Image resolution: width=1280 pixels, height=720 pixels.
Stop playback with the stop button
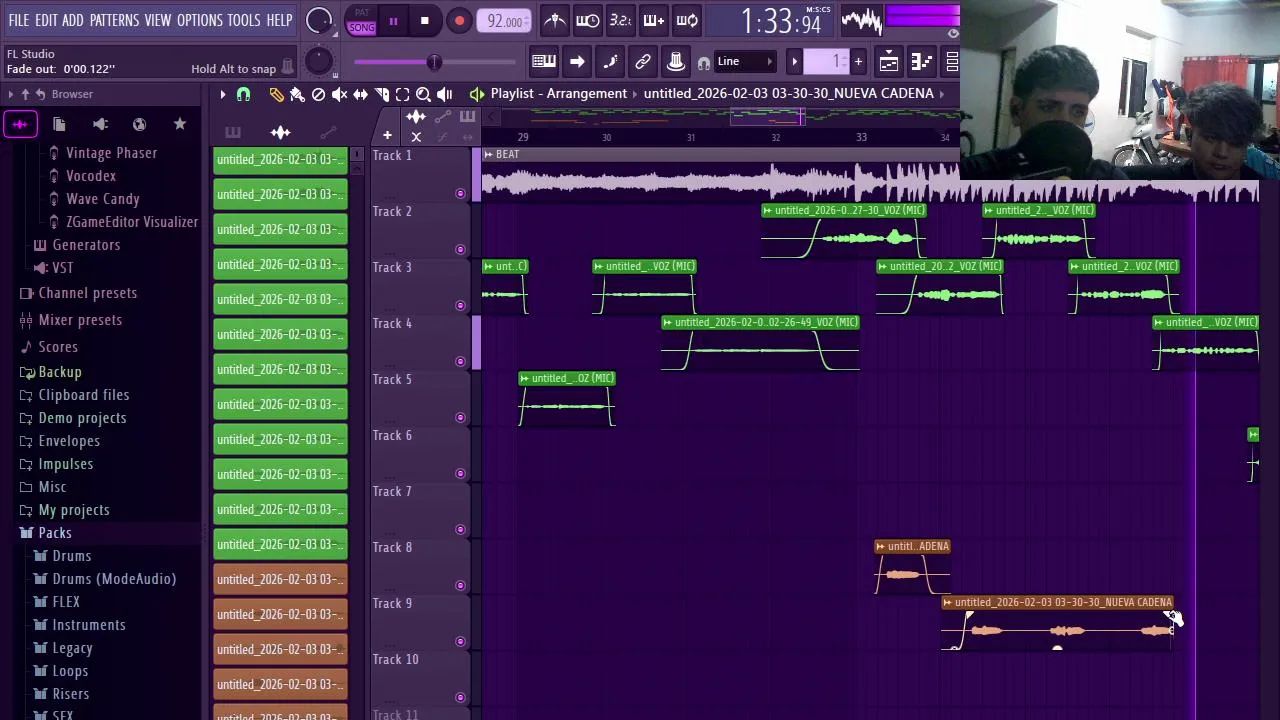click(424, 21)
